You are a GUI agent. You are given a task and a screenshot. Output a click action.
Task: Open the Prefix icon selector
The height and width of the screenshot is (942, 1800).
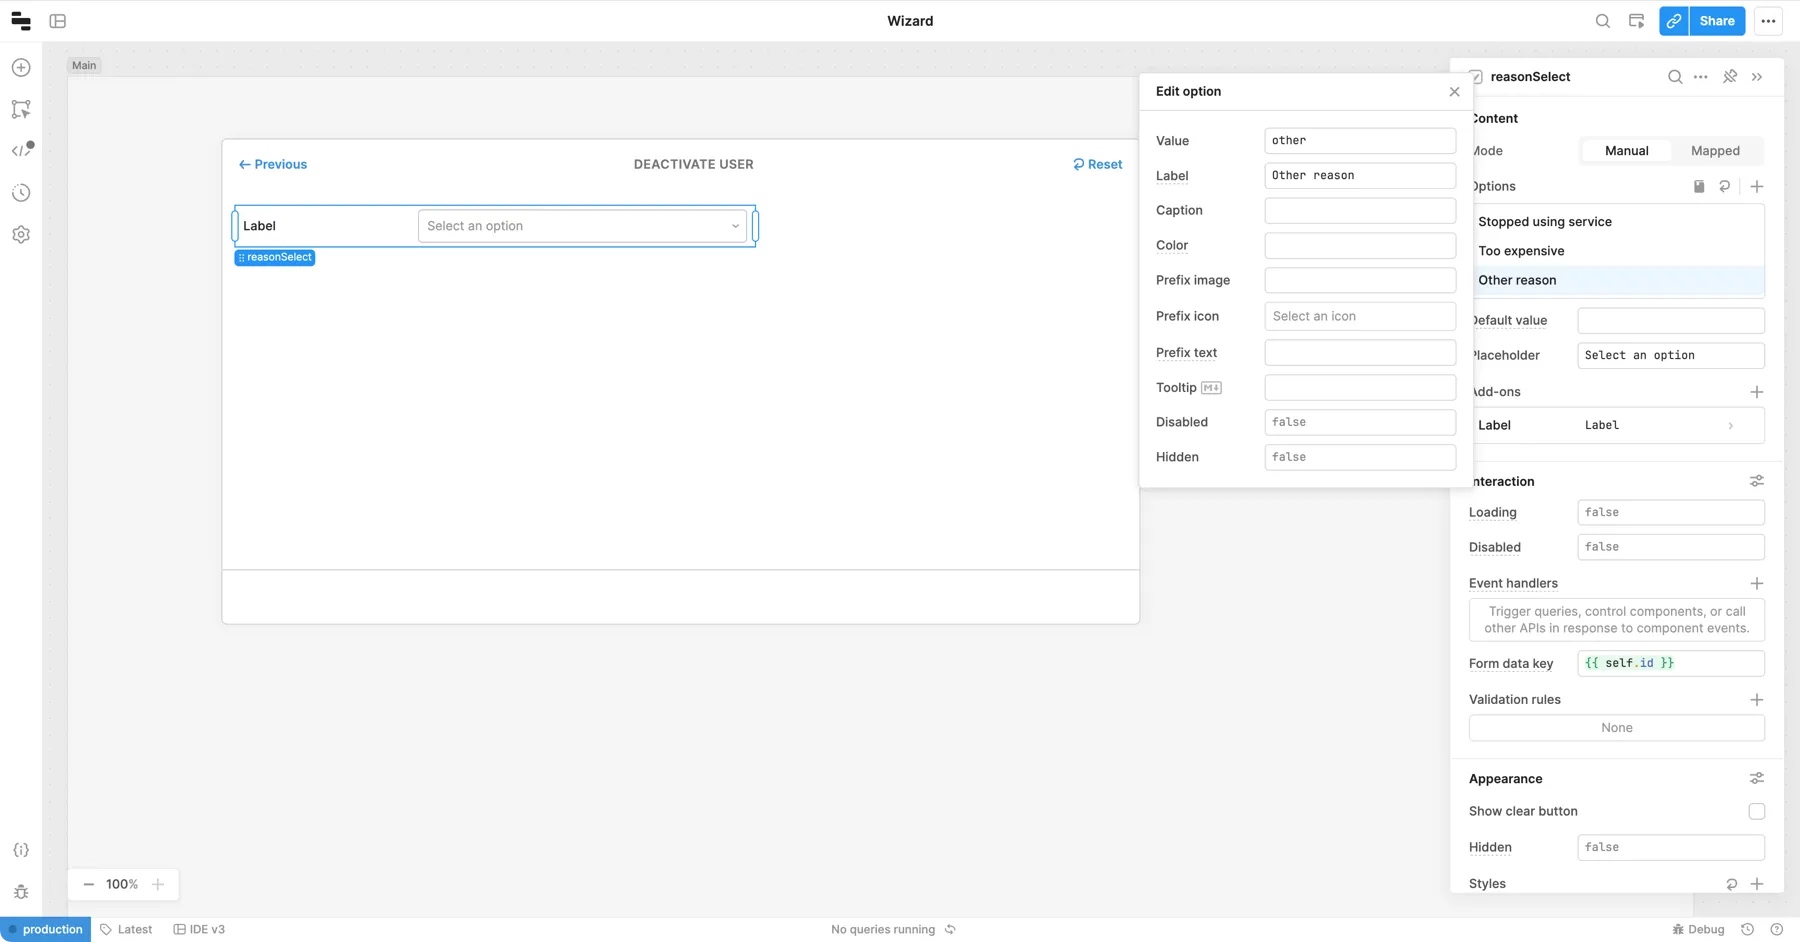point(1360,316)
